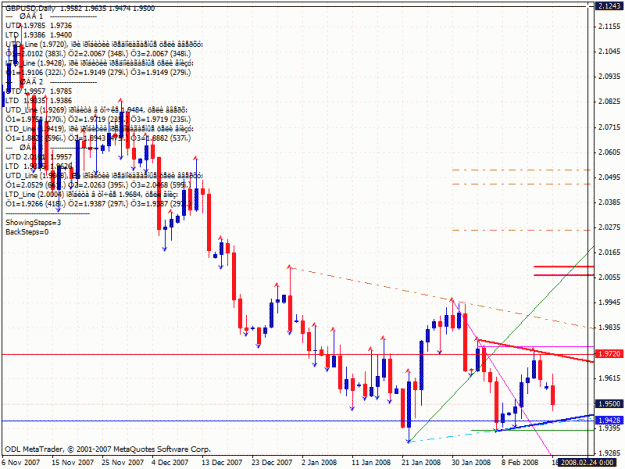
Task: Select the orange dashed descending trendline
Action: click(x=441, y=298)
